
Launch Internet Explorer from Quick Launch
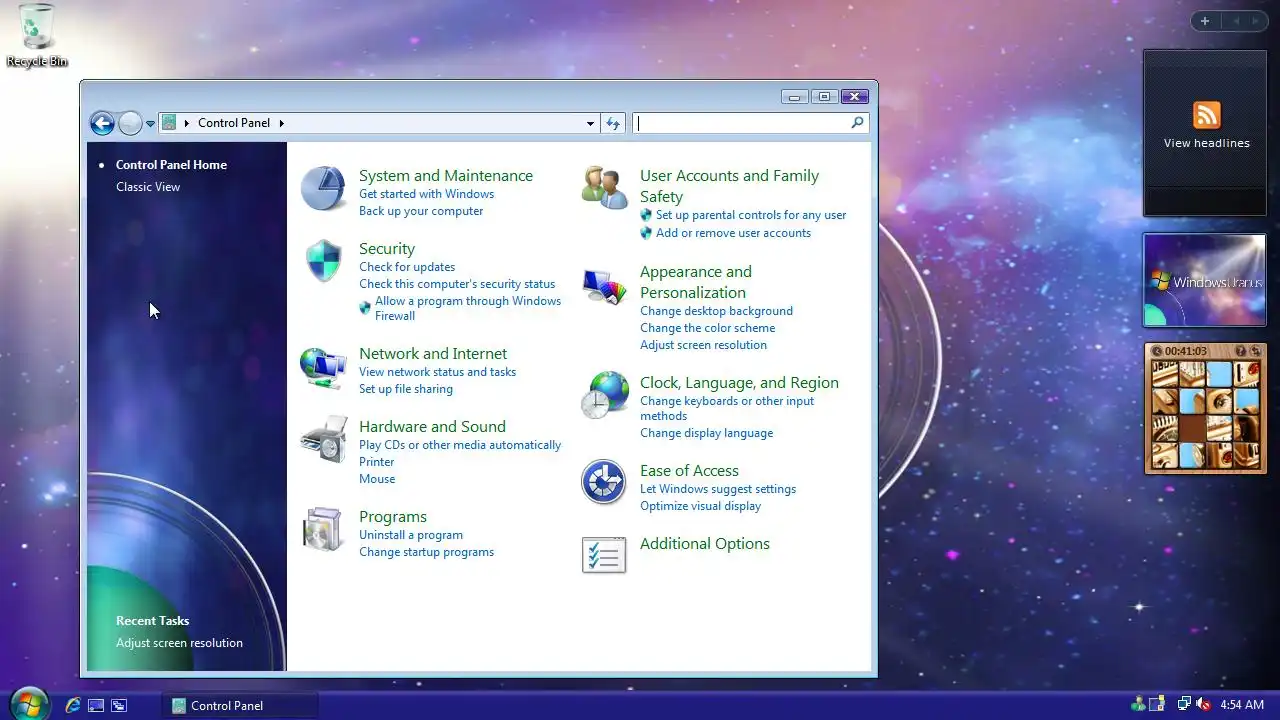coord(73,705)
